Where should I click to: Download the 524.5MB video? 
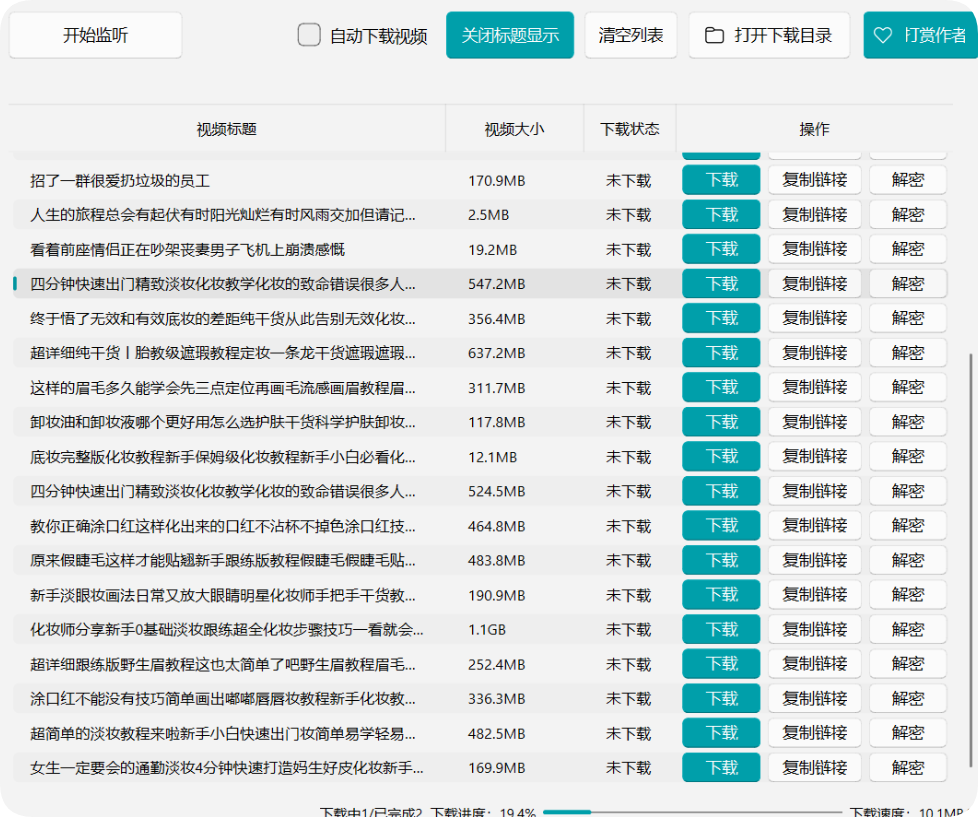point(721,491)
